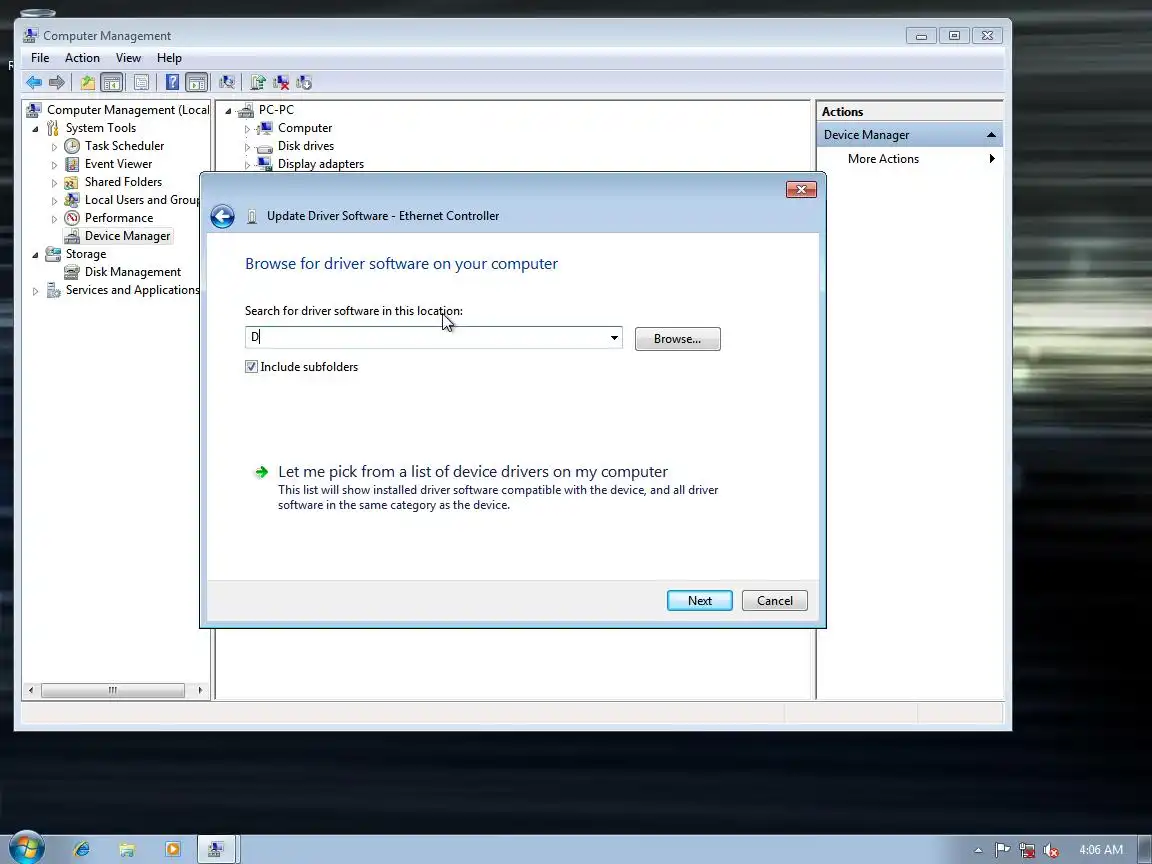Toggle Include subfolders checkbox
This screenshot has width=1152, height=864.
251,367
